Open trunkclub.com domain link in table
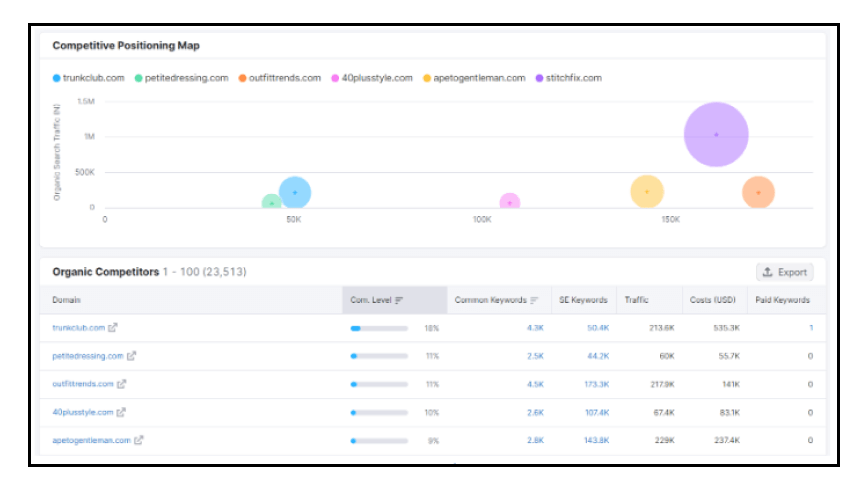 [79, 327]
